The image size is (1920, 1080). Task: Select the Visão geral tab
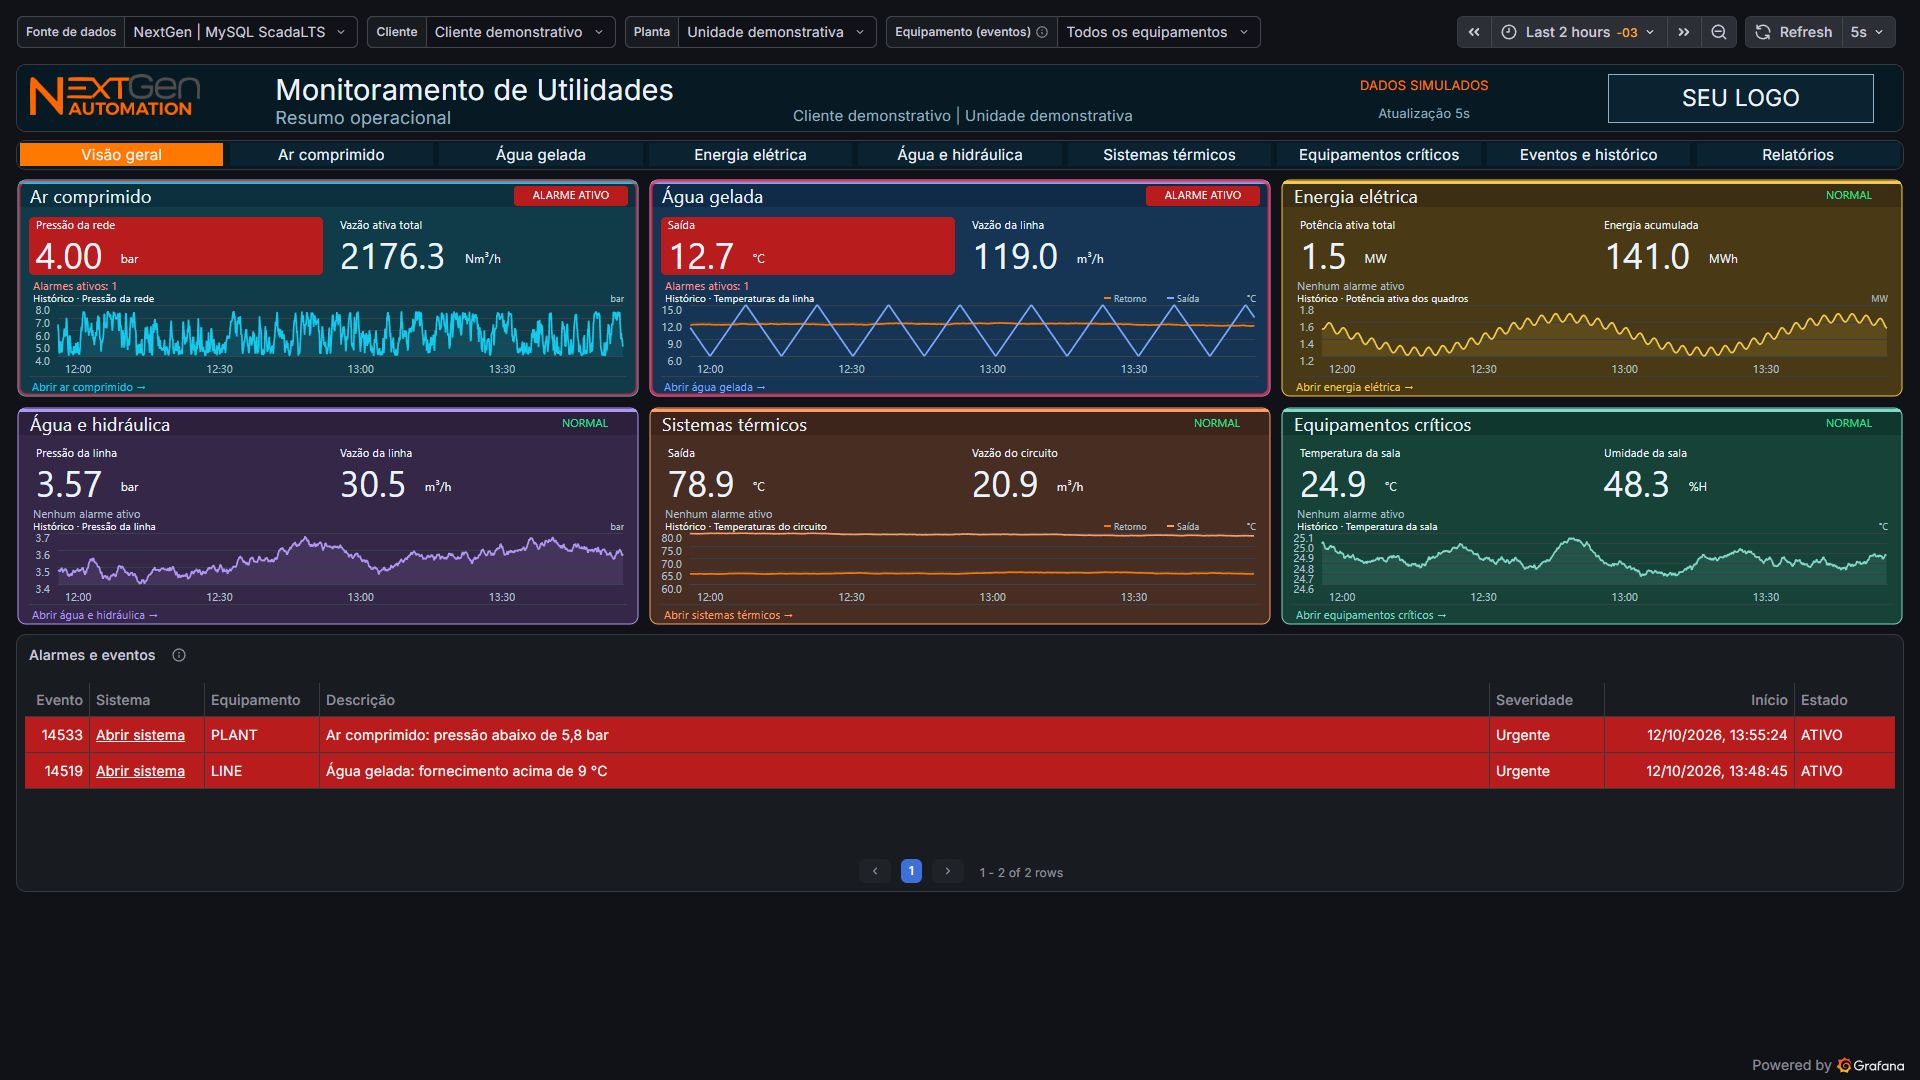point(121,154)
